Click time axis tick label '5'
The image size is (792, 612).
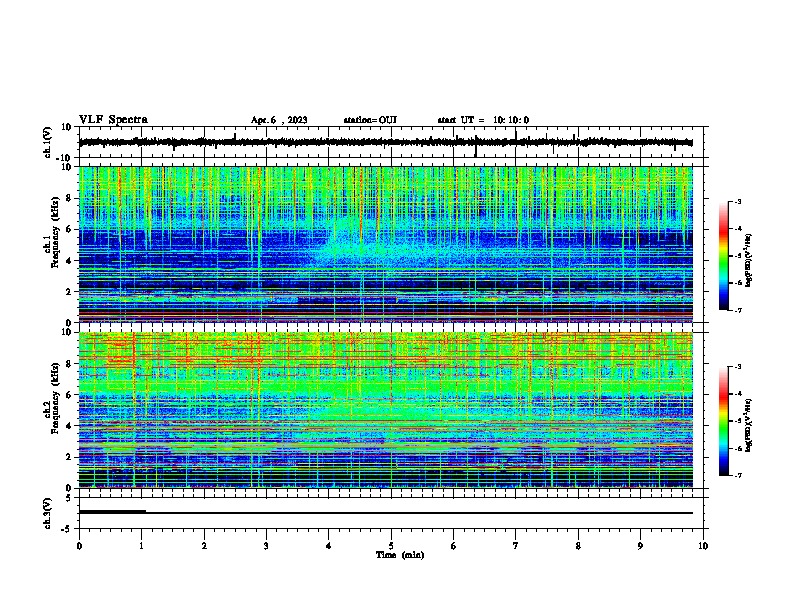[x=391, y=546]
